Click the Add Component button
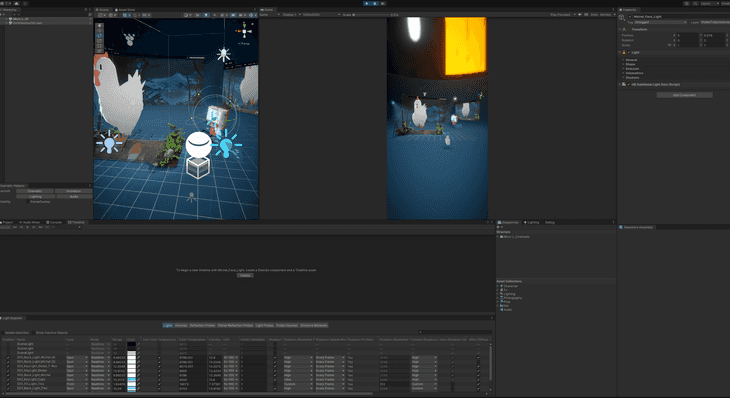Viewport: 730px width, 398px height. 684,95
